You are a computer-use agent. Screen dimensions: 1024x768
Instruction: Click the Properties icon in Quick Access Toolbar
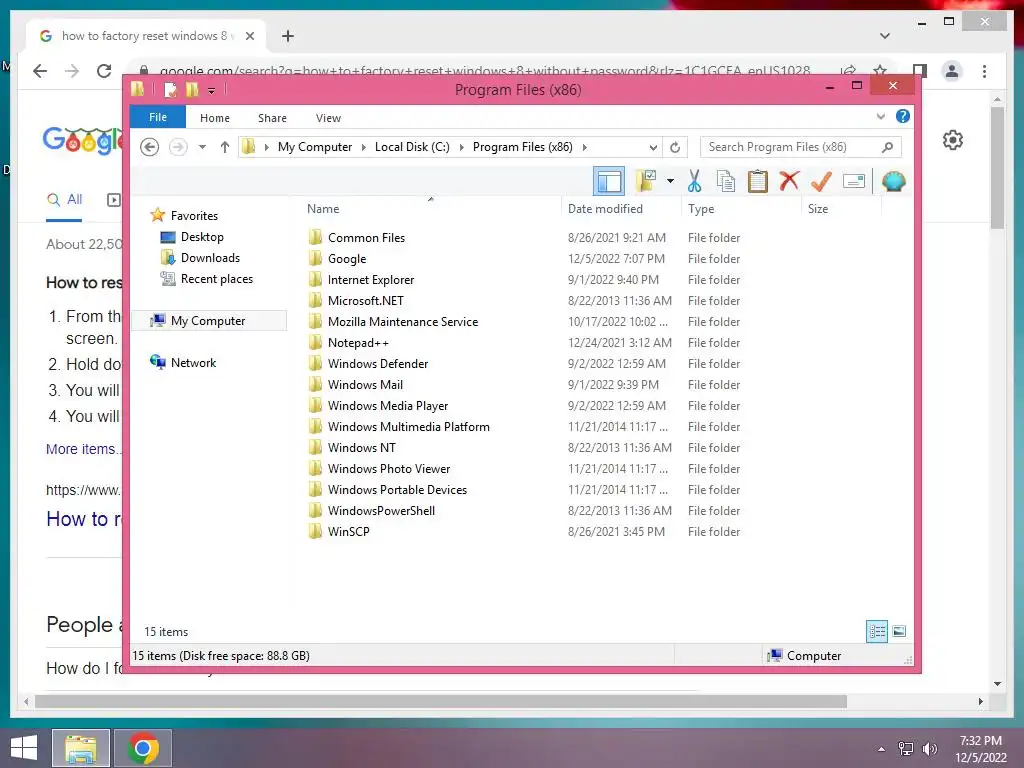170,89
